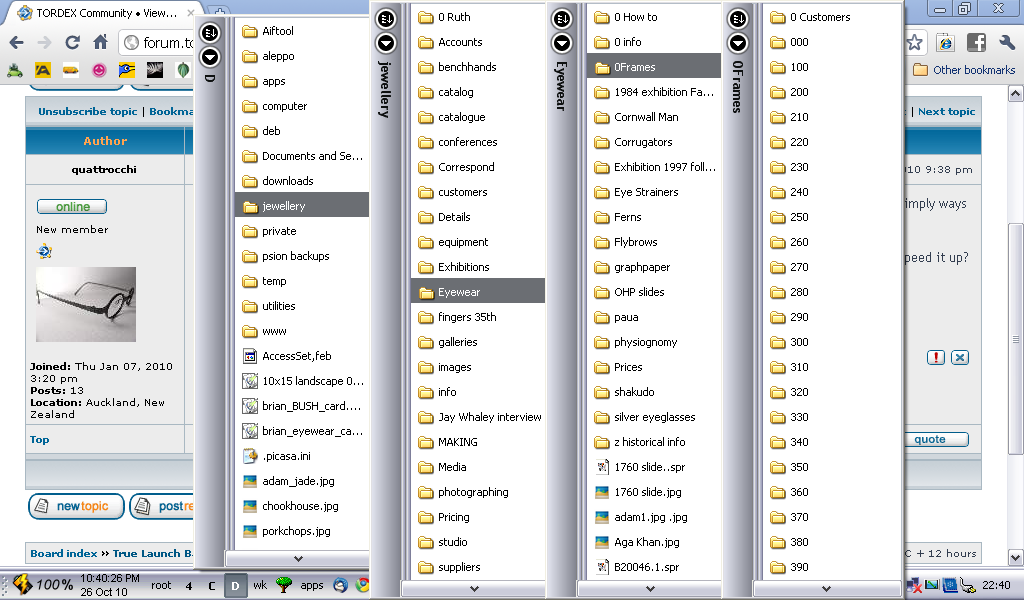This screenshot has width=1024, height=600.
Task: Open the porkchops.jpg image file
Action: [x=295, y=531]
